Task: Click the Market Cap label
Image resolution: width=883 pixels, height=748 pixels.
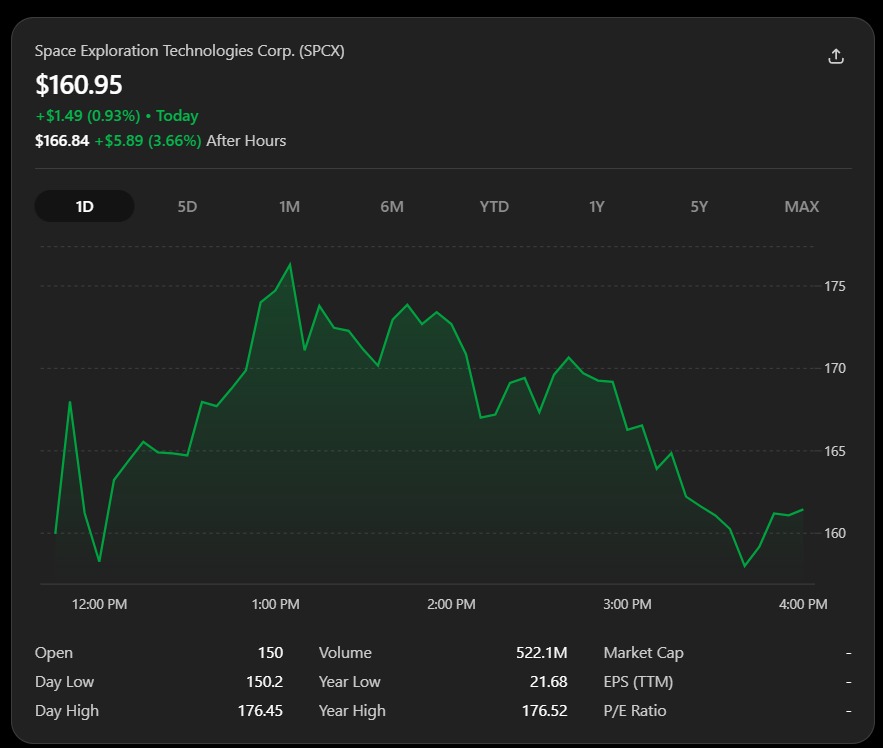Action: (x=643, y=652)
